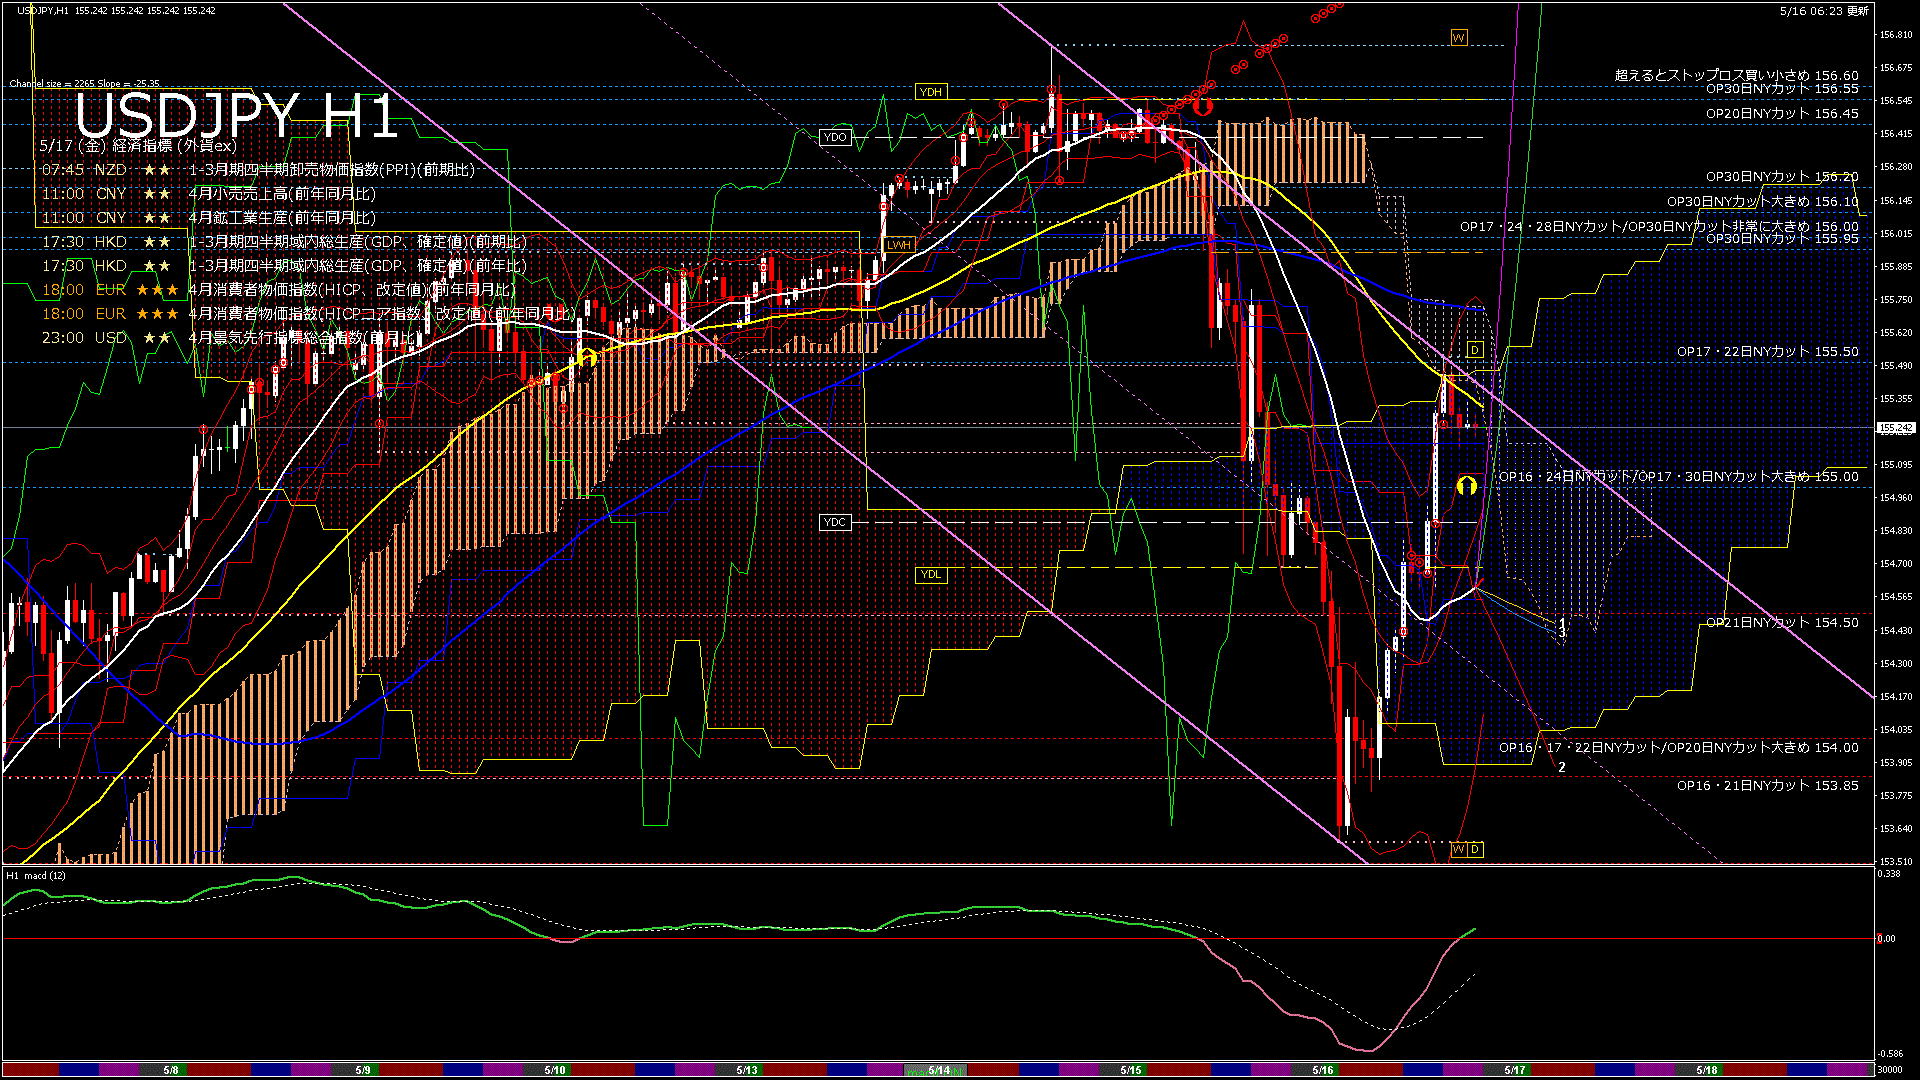Screen dimensions: 1920x1080
Task: Click the 156.015 price axis label
Action: pos(1896,234)
